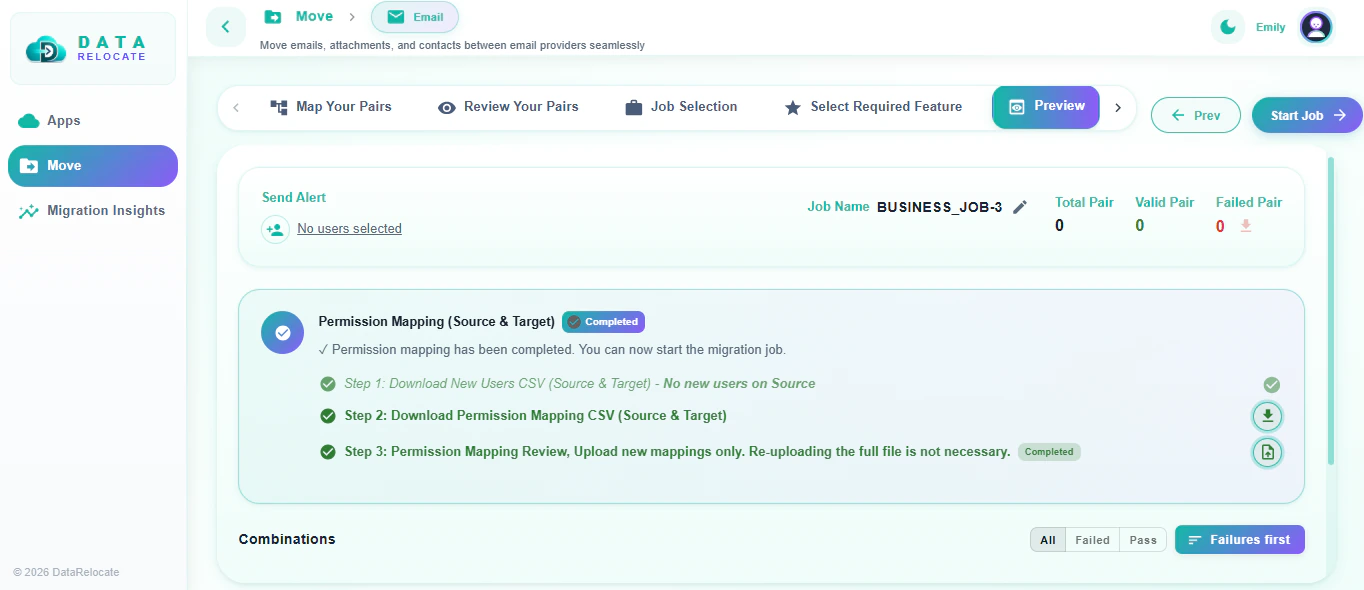Viewport: 1364px width, 590px height.
Task: Click the add user alert icon
Action: 275,230
